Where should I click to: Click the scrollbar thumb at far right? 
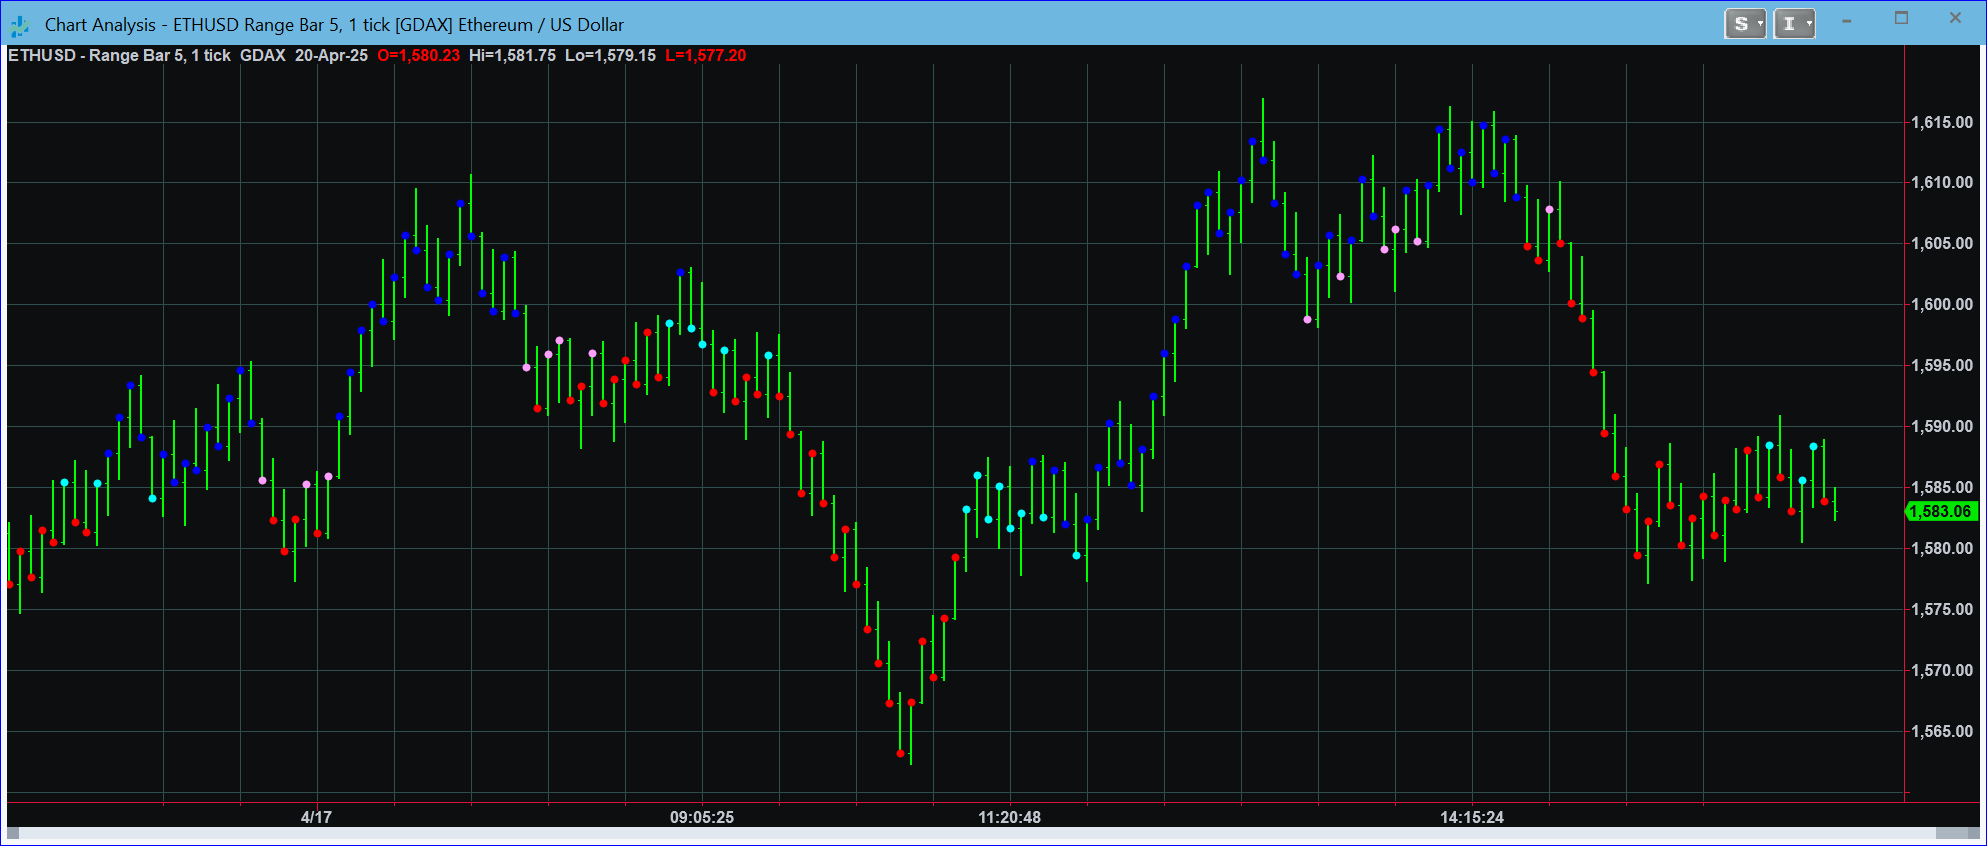pos(1951,833)
